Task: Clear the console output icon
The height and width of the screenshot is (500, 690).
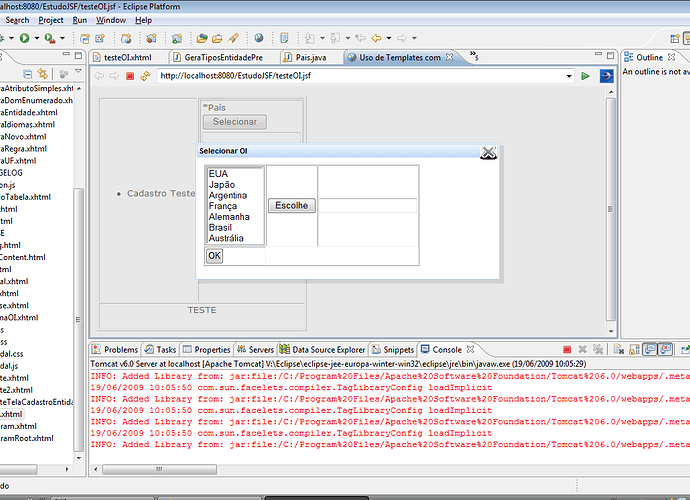Action: (619, 350)
